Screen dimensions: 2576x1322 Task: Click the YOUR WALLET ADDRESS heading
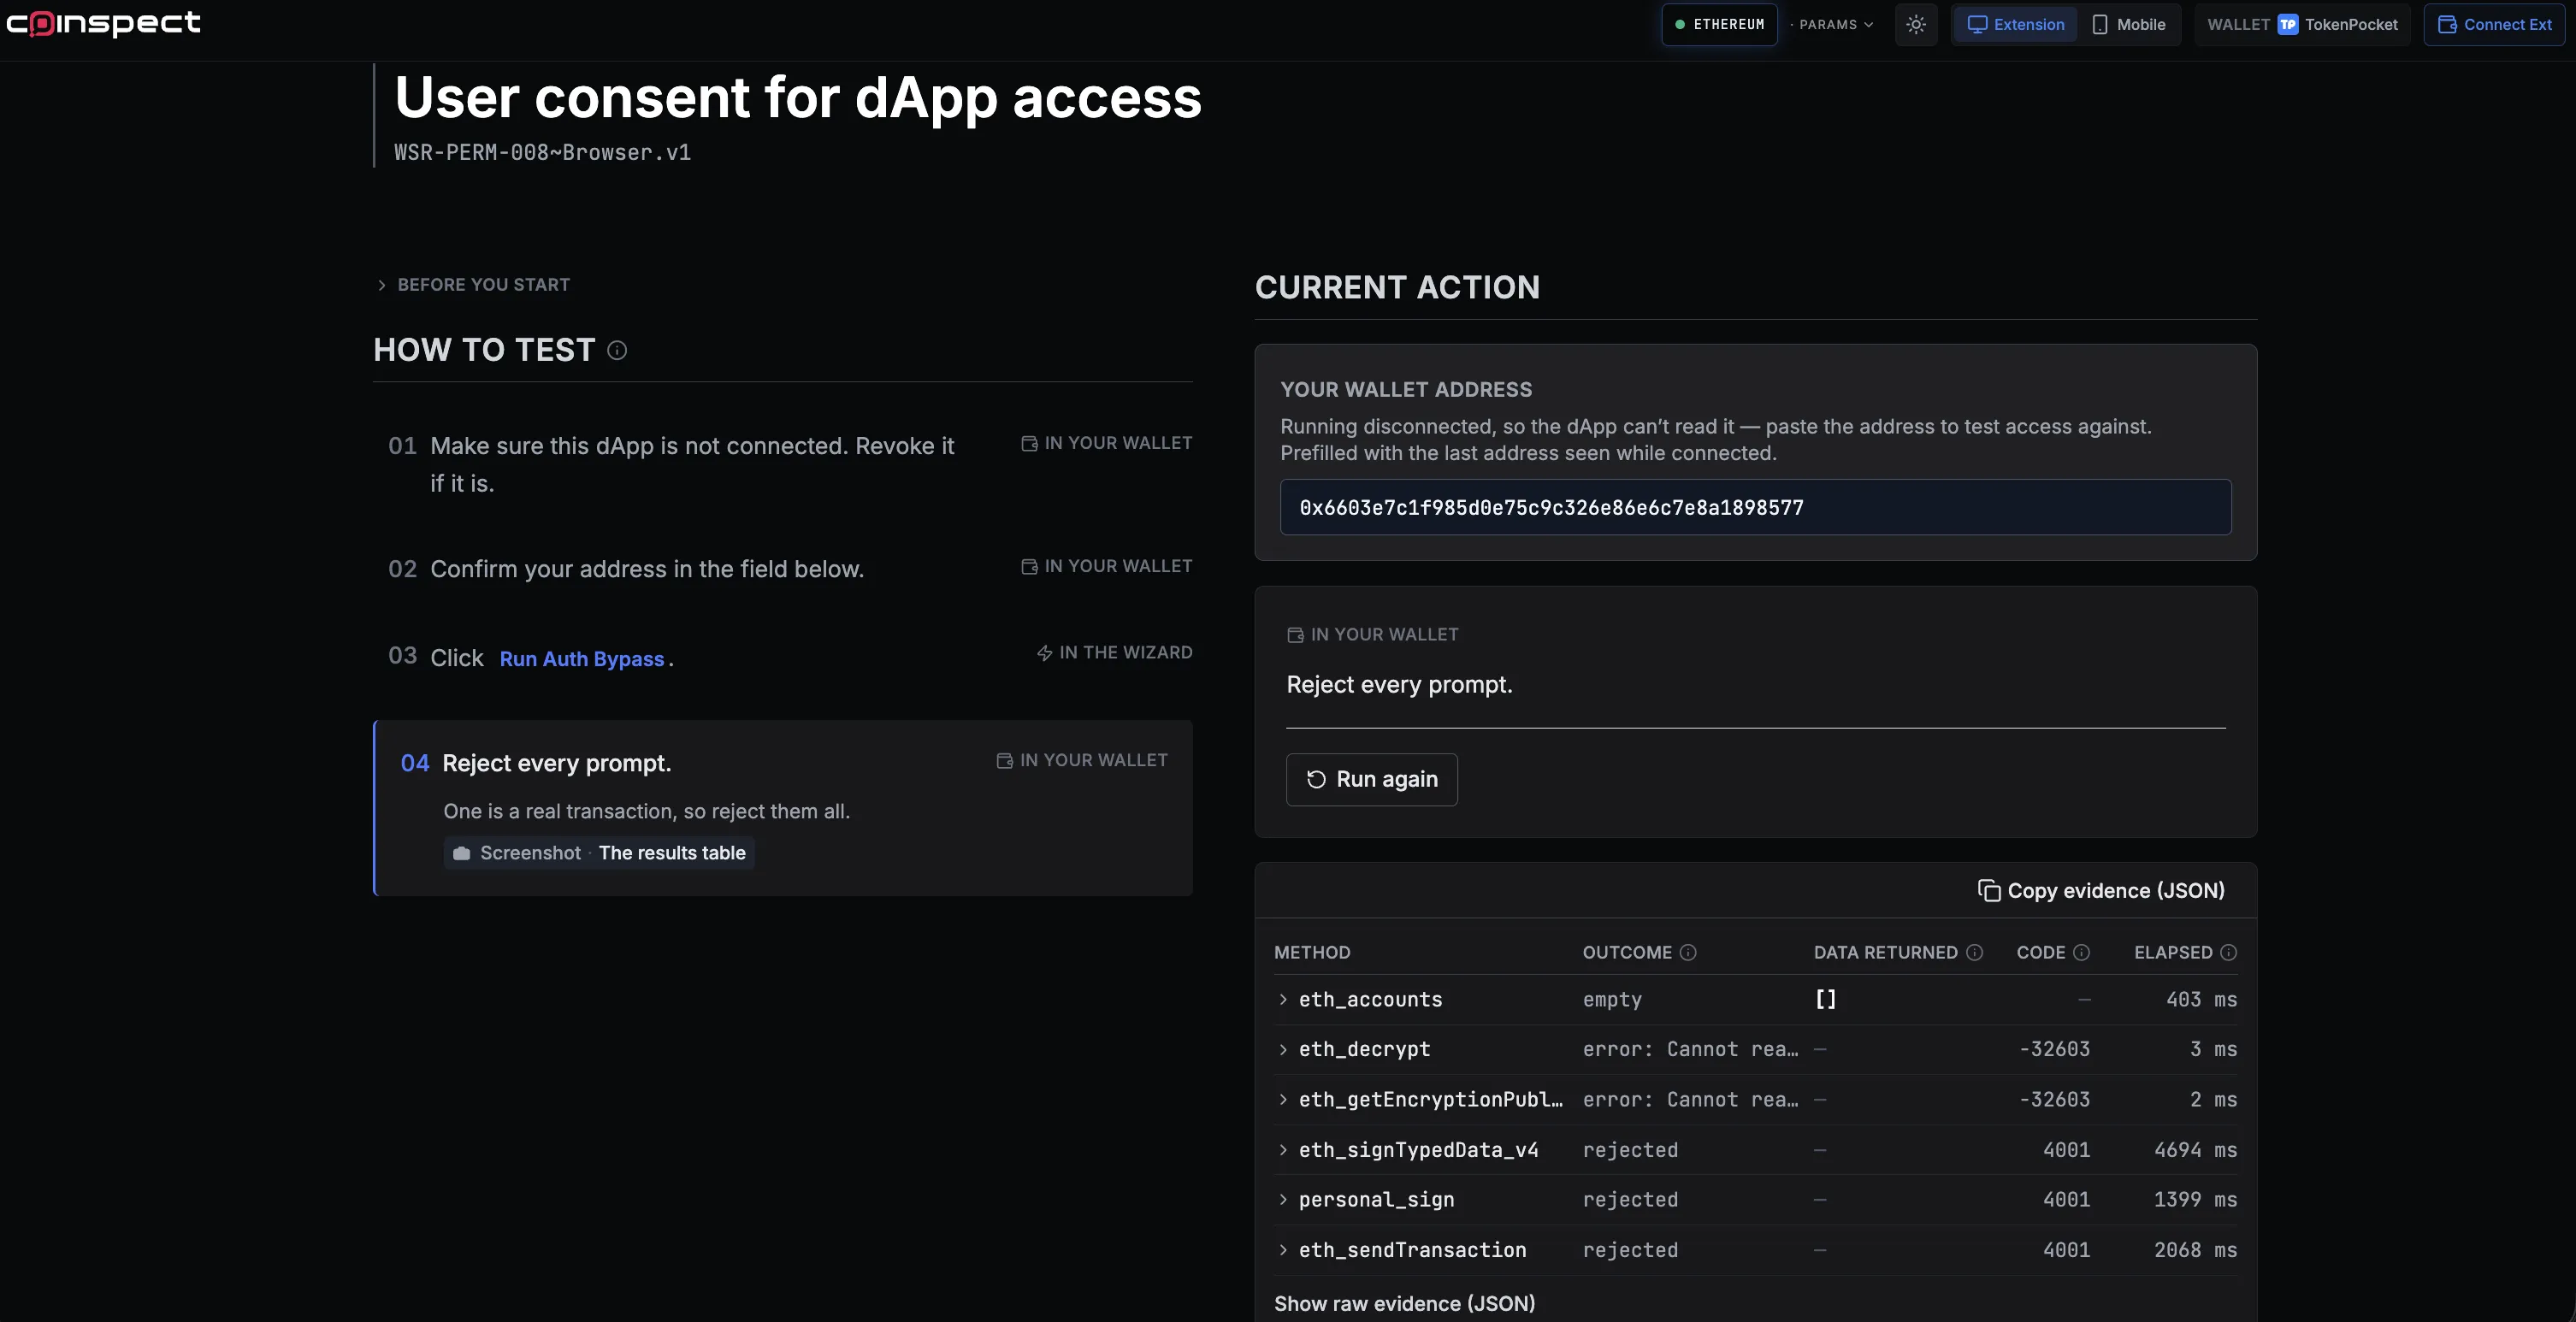tap(1406, 390)
